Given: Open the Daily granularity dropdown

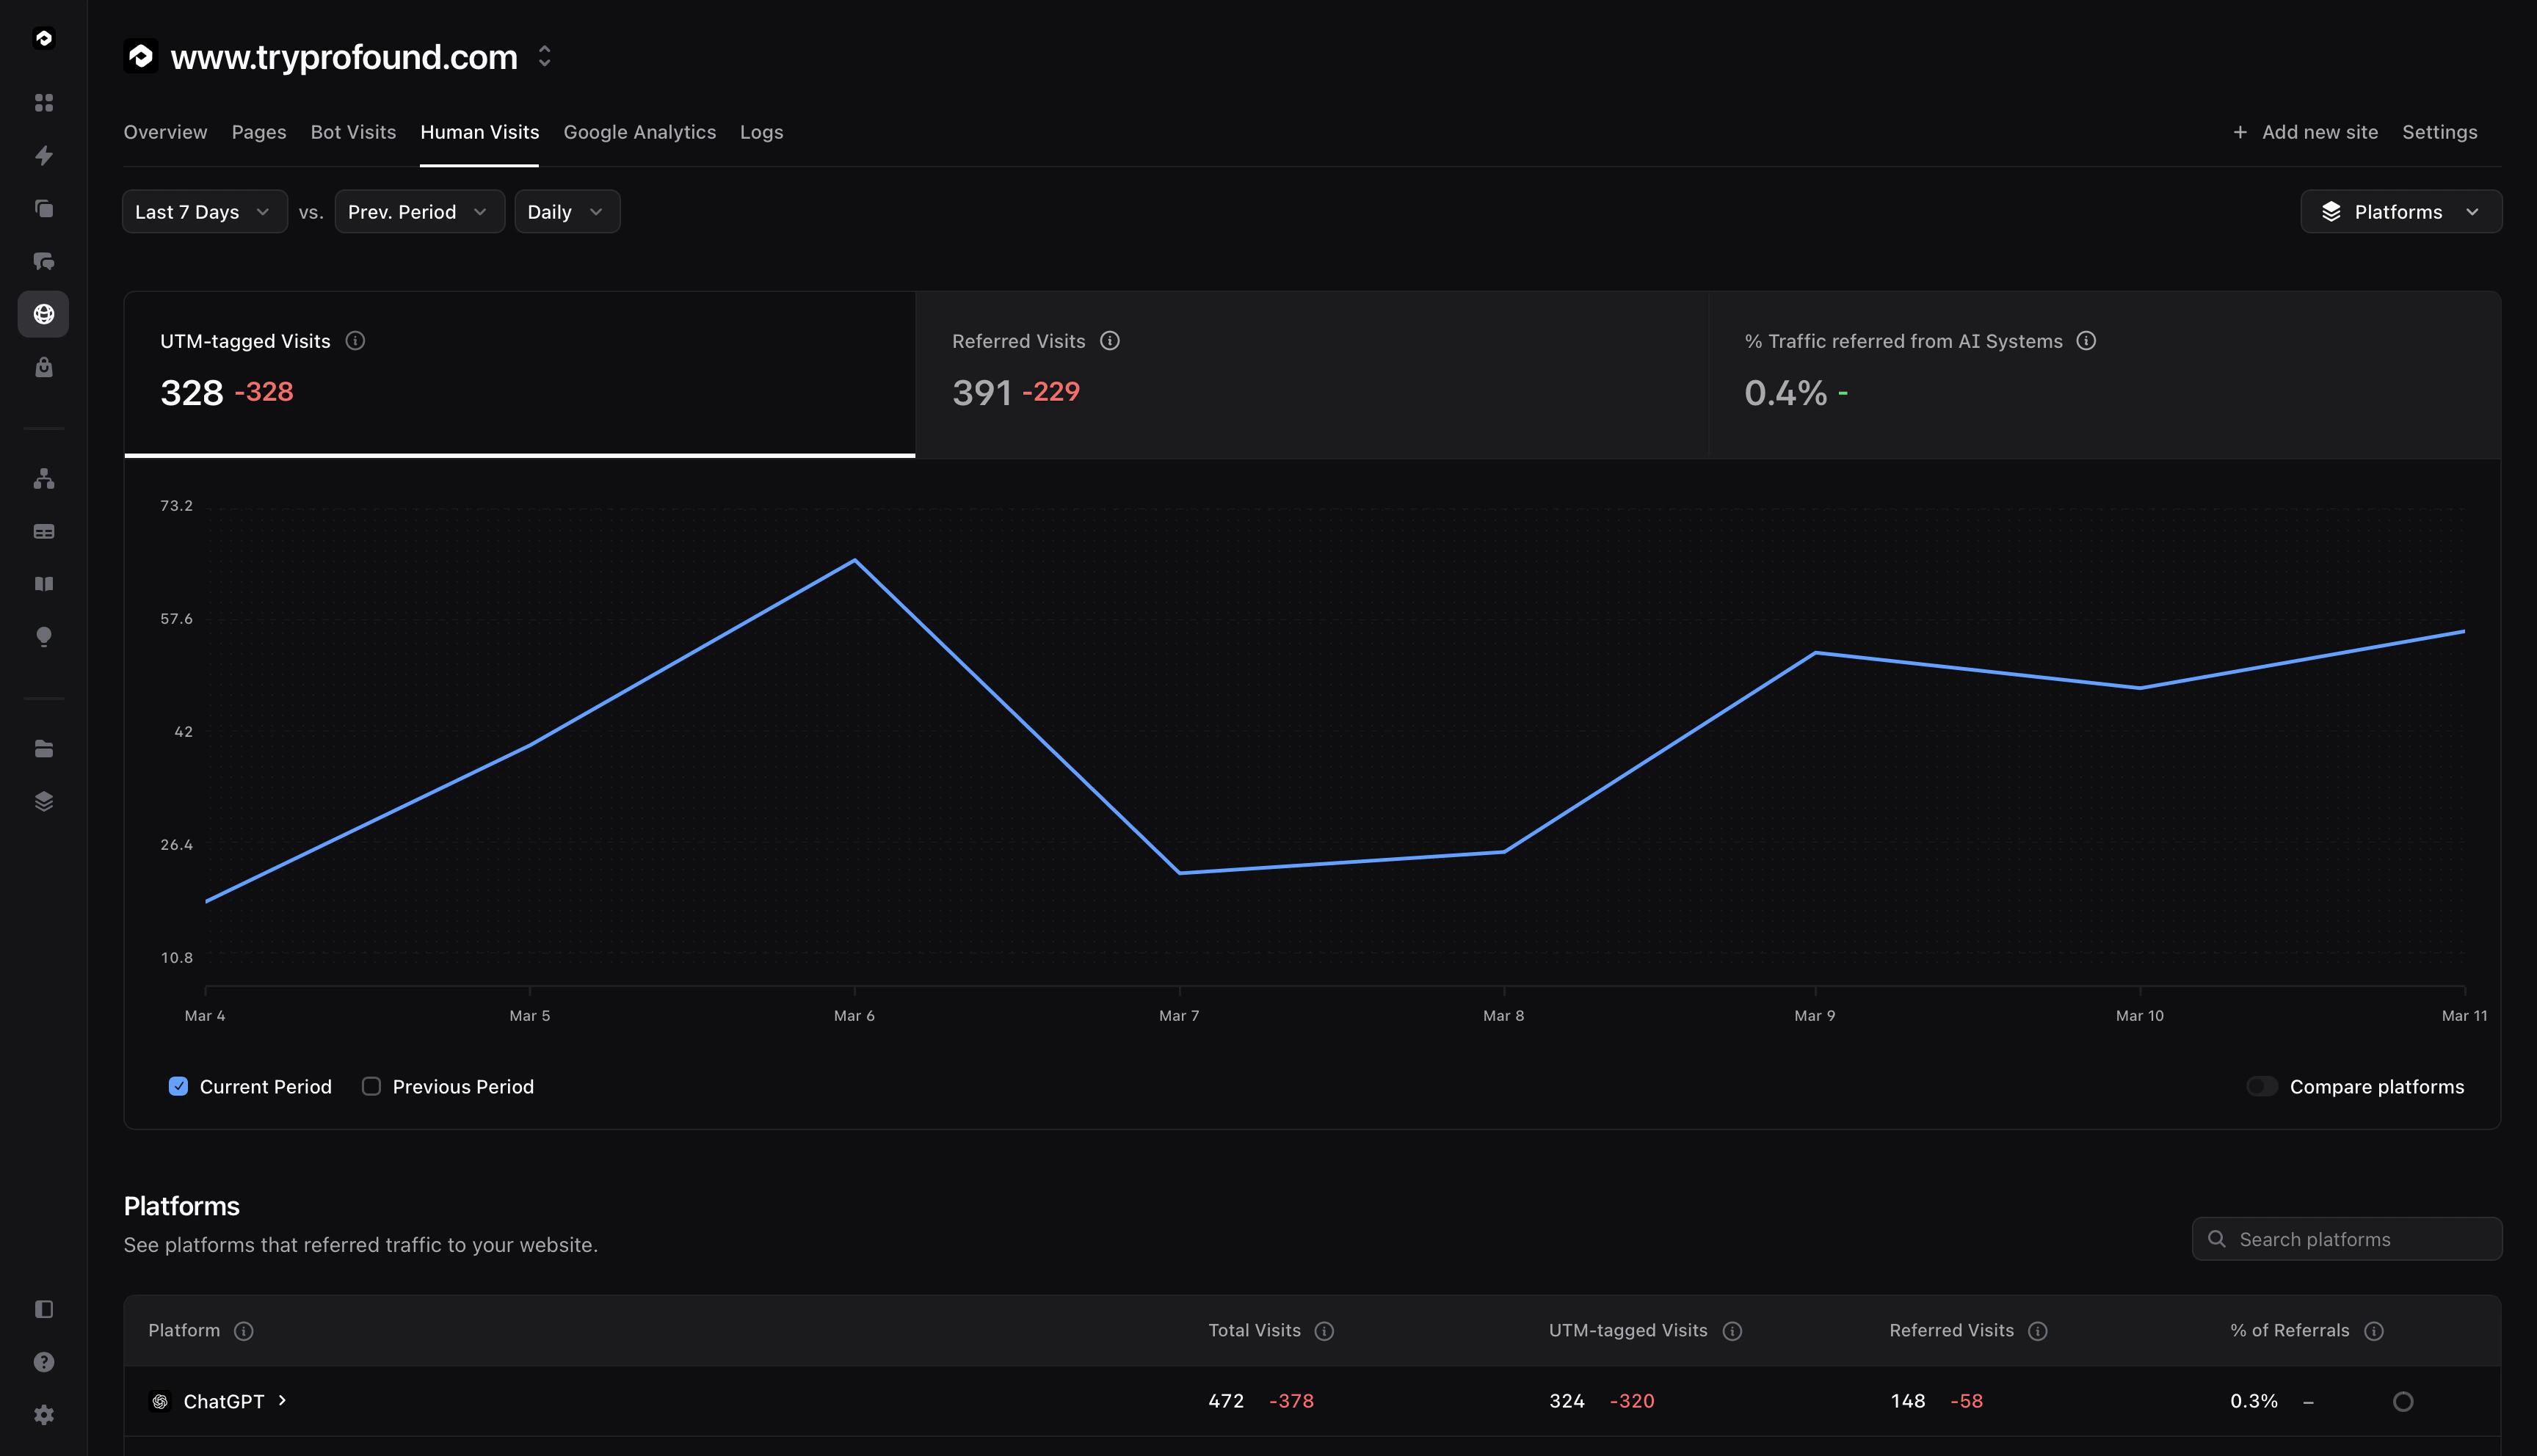Looking at the screenshot, I should (x=566, y=211).
